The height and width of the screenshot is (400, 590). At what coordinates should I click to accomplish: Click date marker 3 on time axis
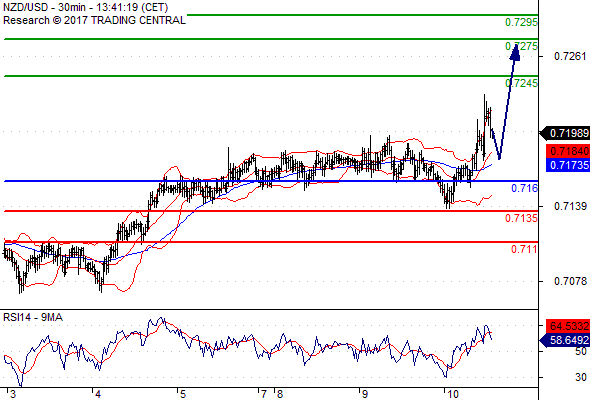click(x=13, y=394)
